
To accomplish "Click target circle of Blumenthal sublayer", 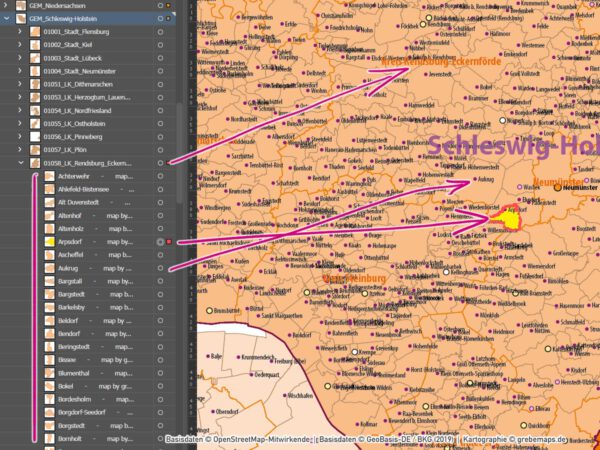I will click(x=160, y=373).
